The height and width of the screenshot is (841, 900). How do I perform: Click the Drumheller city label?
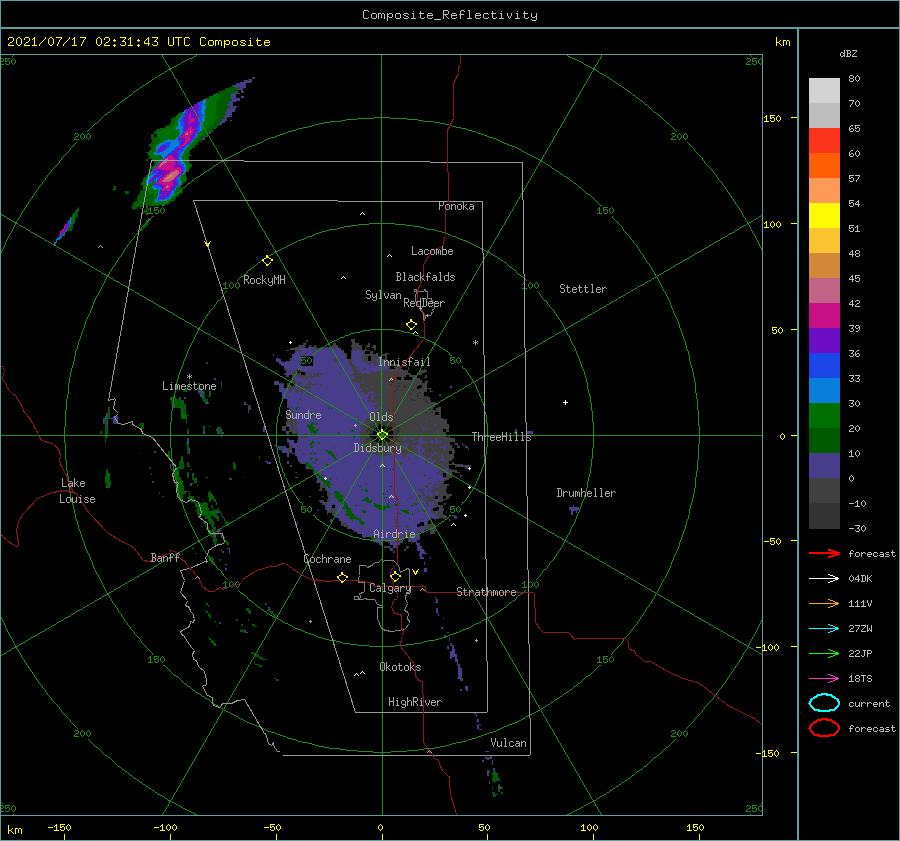(586, 493)
